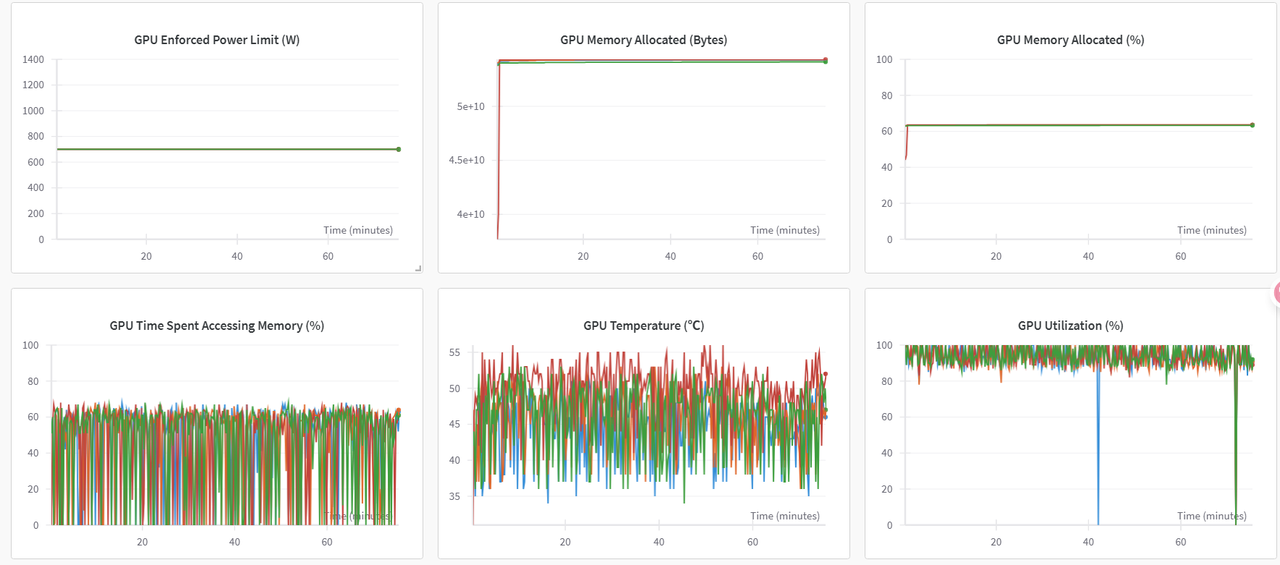
Task: Select the GPU Enforced Power Limit (W) title
Action: tap(217, 40)
